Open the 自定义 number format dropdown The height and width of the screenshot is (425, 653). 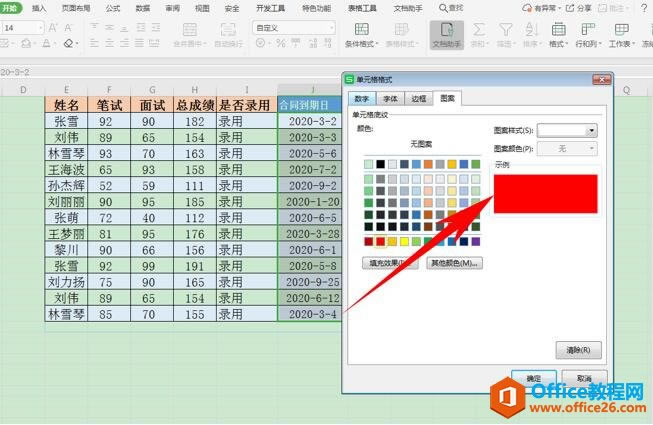click(x=294, y=28)
